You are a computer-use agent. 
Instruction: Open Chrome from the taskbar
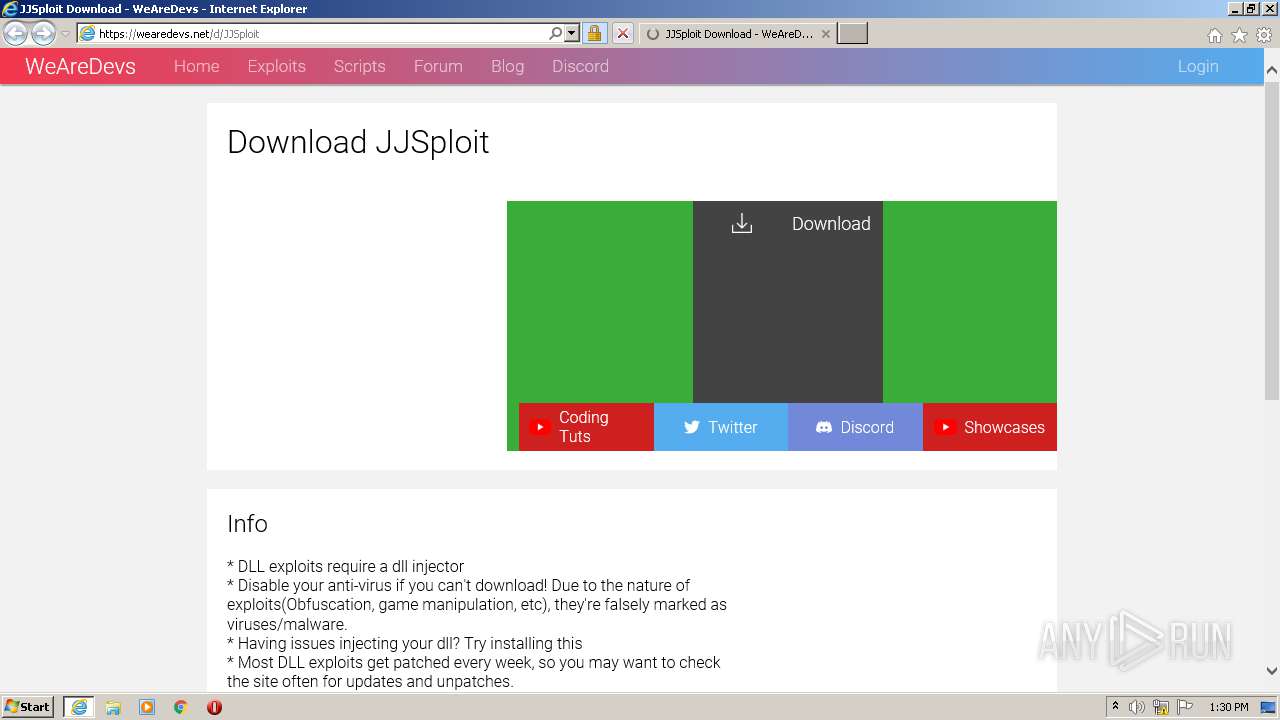[180, 707]
